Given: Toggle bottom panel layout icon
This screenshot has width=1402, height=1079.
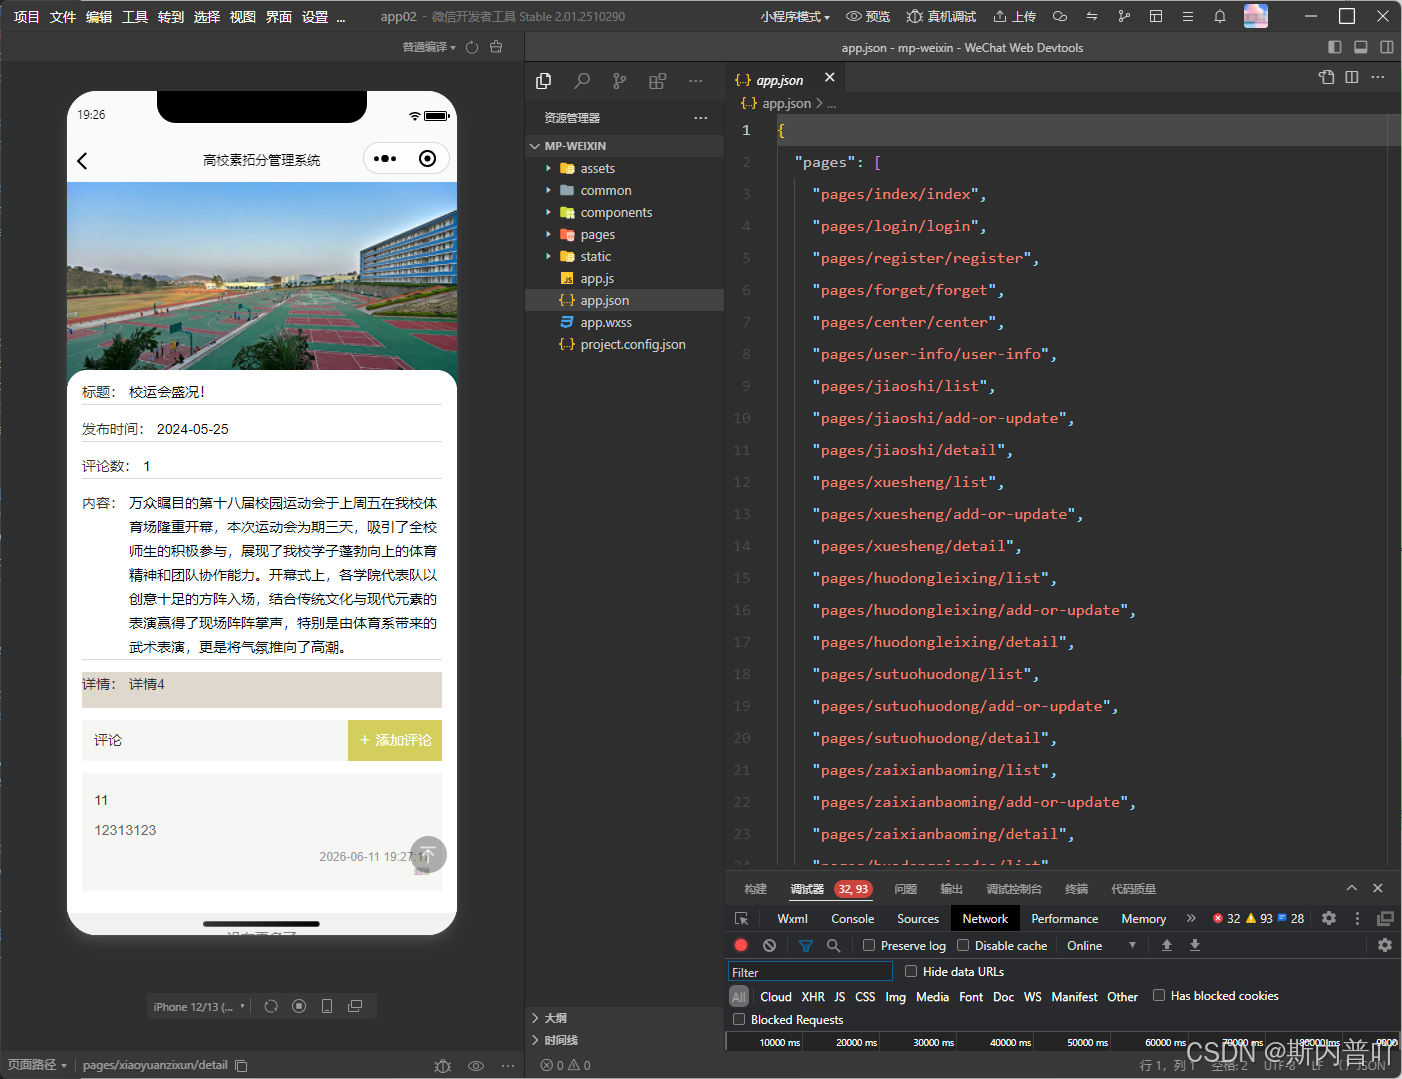Looking at the screenshot, I should coord(1361,47).
